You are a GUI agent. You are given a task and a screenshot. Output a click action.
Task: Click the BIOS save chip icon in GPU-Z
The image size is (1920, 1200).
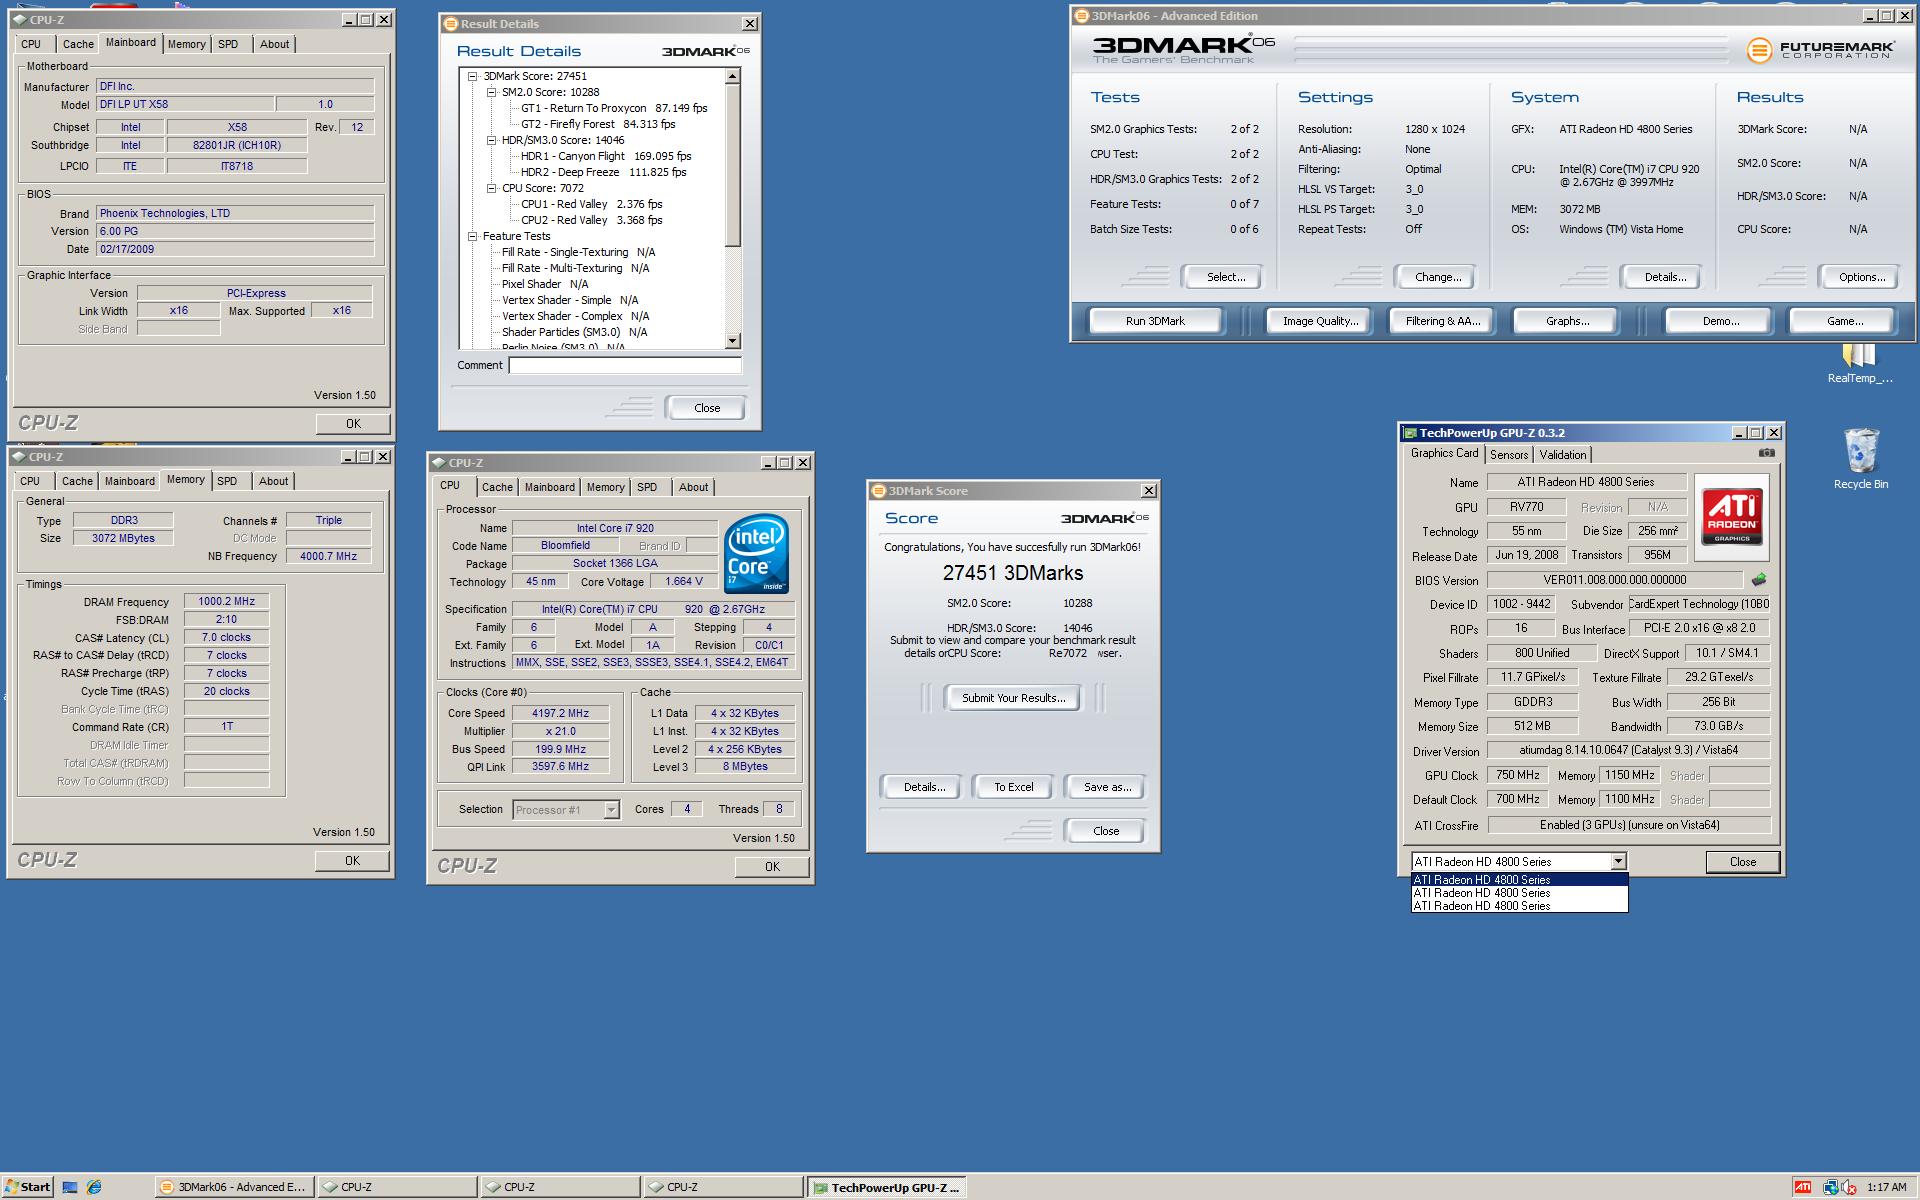click(x=1759, y=580)
